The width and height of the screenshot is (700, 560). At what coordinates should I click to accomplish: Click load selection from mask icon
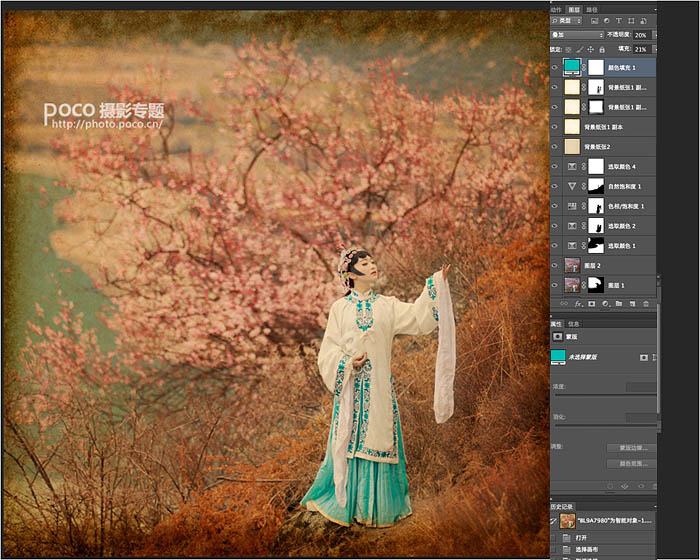(x=610, y=486)
